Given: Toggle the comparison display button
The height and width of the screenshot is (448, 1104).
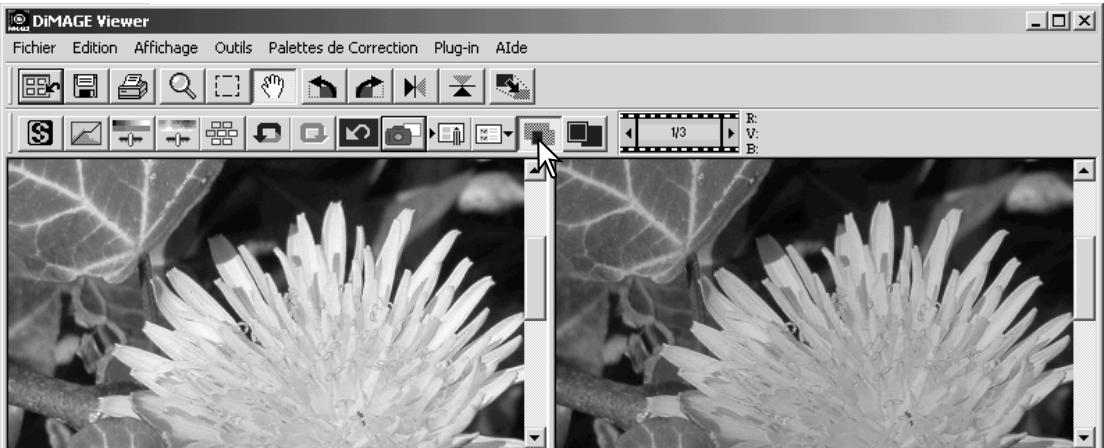Looking at the screenshot, I should click(539, 133).
